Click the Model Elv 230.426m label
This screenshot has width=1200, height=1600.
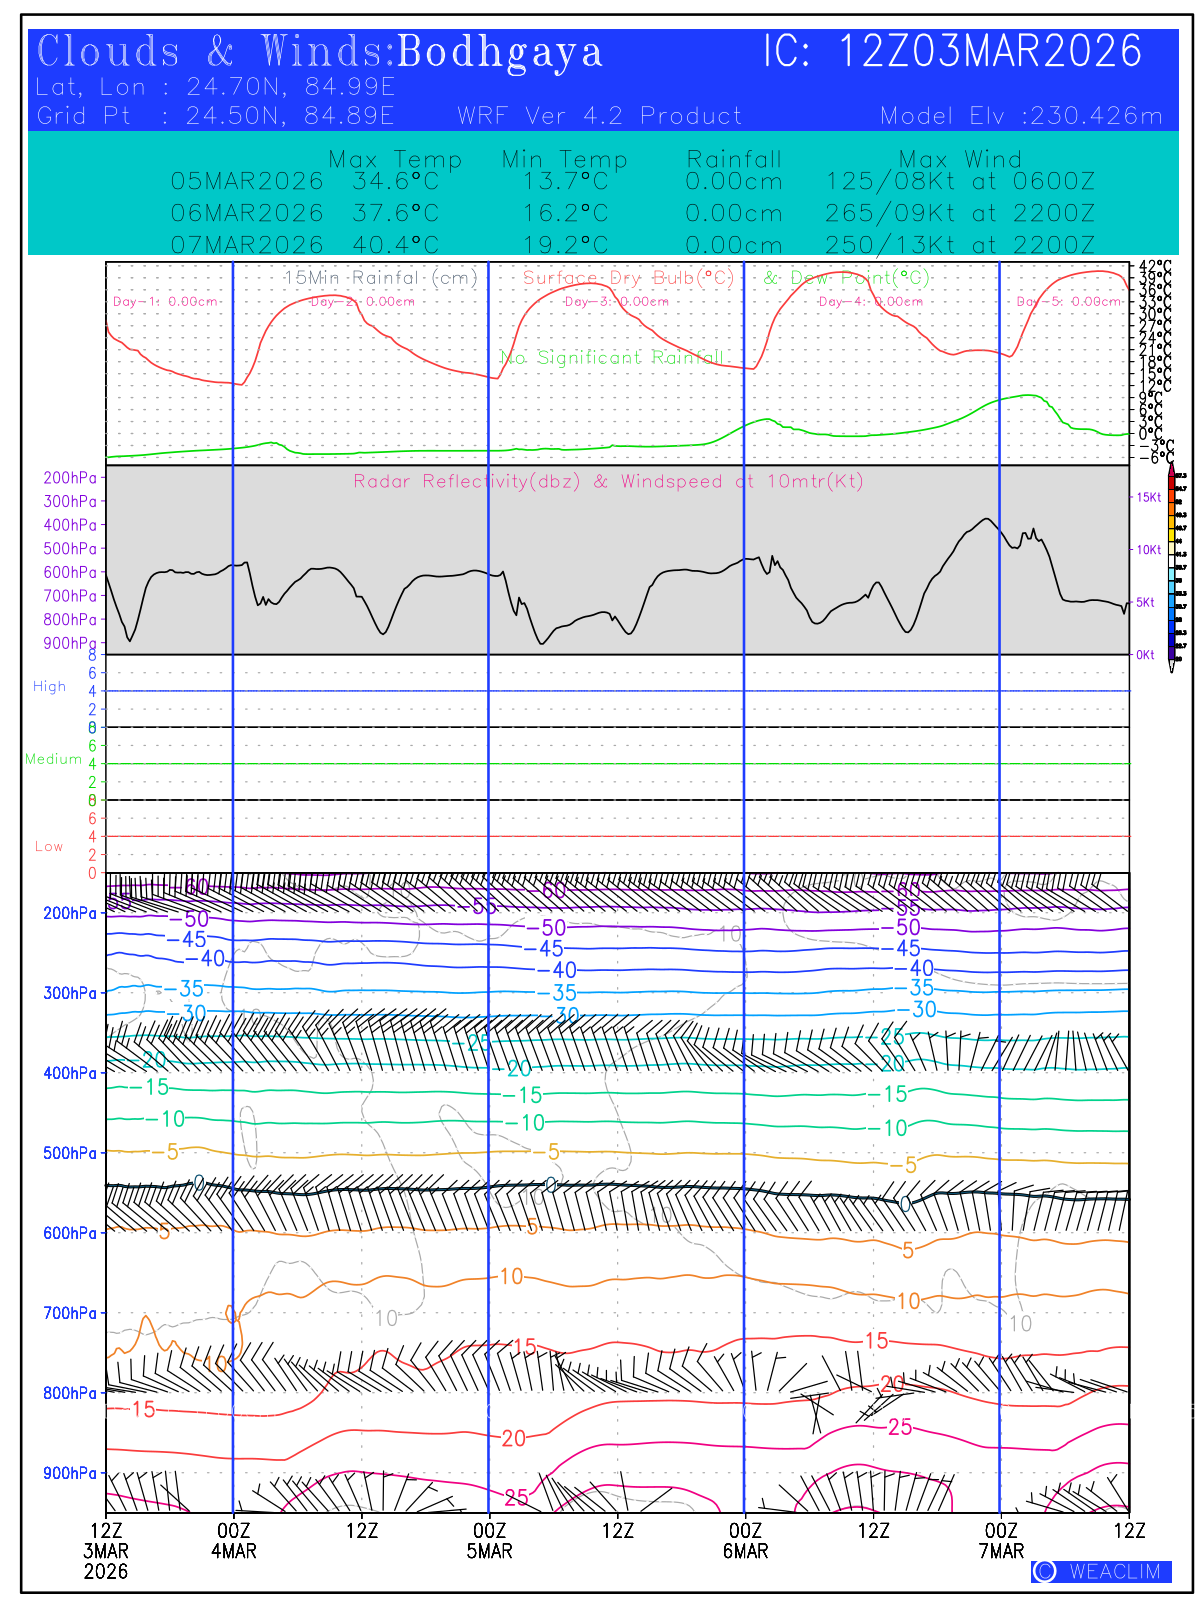click(1021, 116)
